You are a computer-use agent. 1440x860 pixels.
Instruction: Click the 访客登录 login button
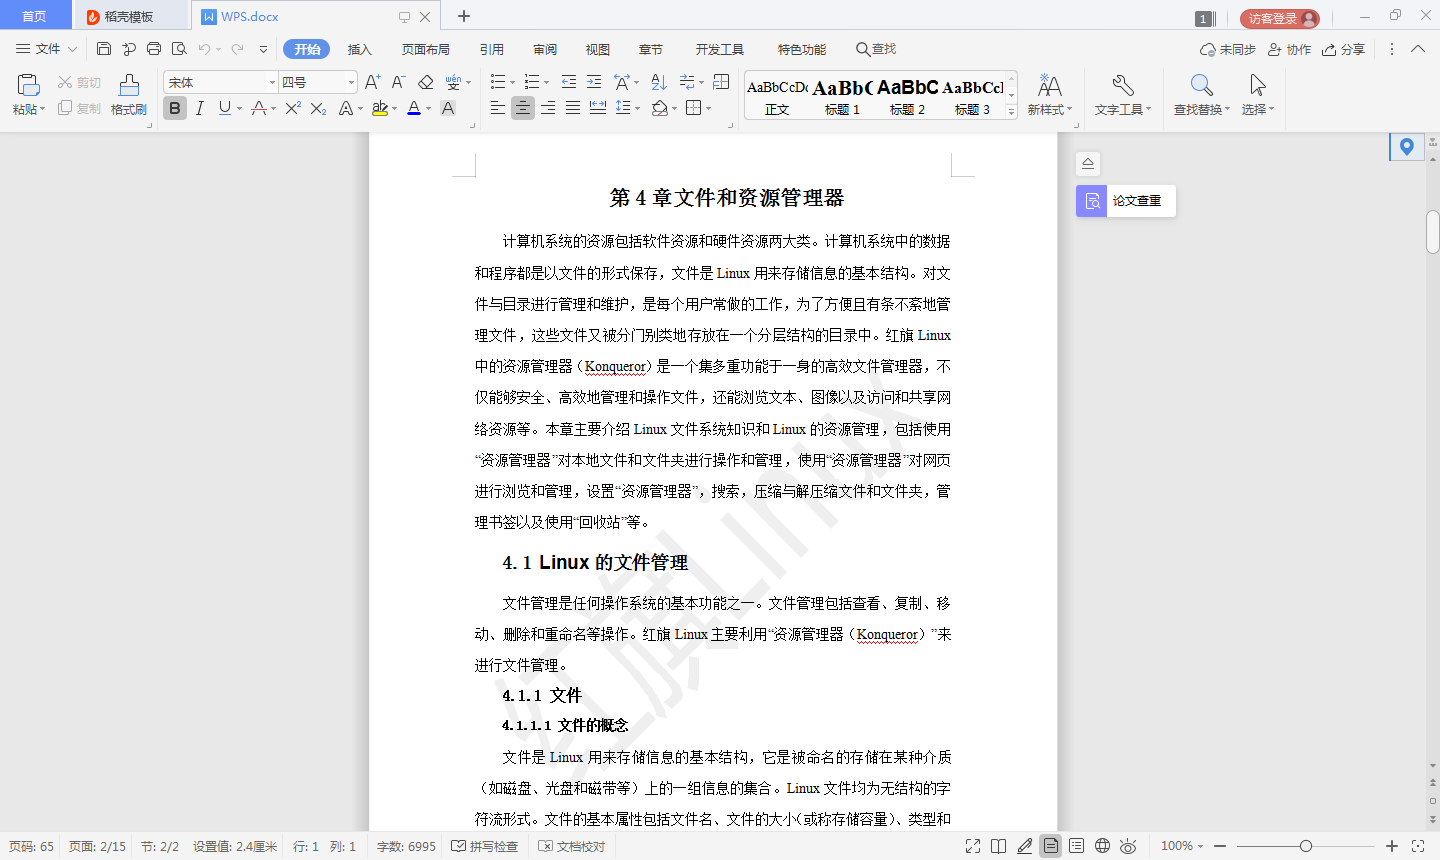1280,18
